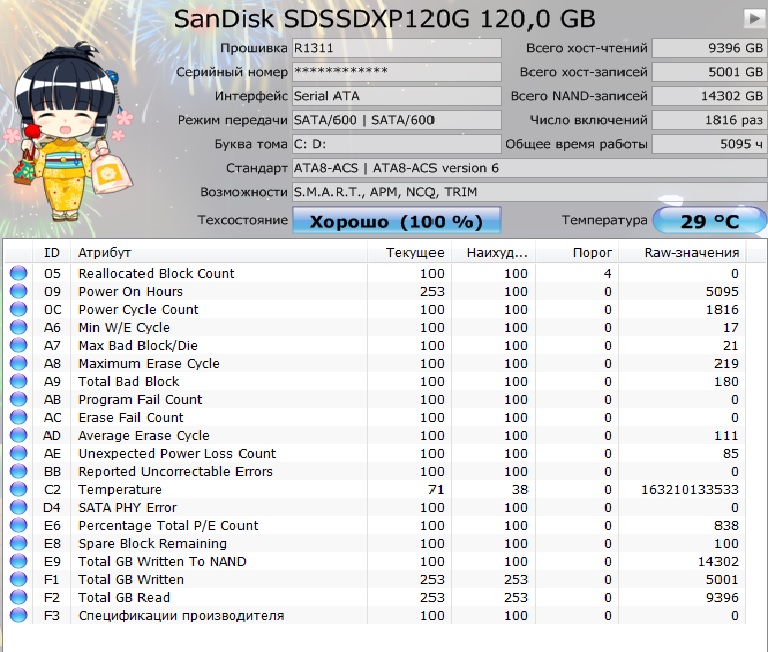768x652 pixels.
Task: Click raw value 838 of Percentage Total P/E
Action: pyautogui.click(x=726, y=525)
